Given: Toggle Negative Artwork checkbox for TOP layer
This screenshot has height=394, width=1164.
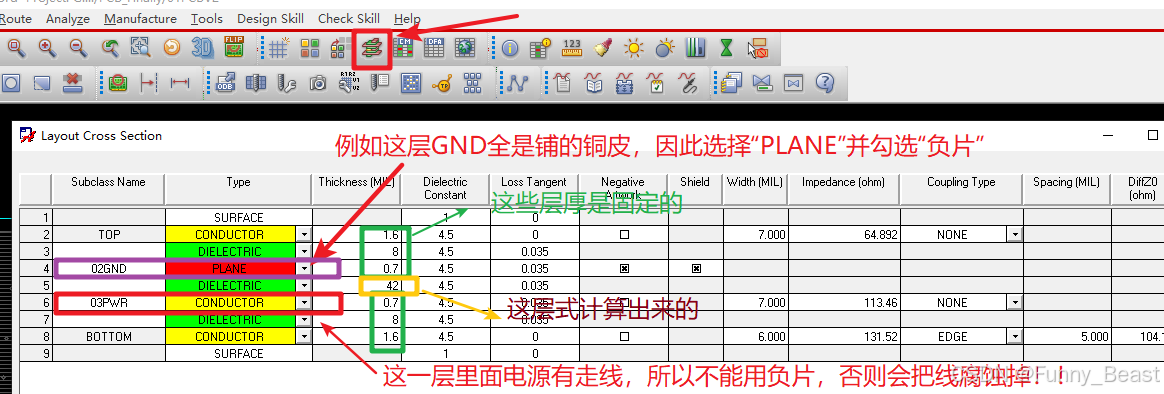Looking at the screenshot, I should point(624,234).
